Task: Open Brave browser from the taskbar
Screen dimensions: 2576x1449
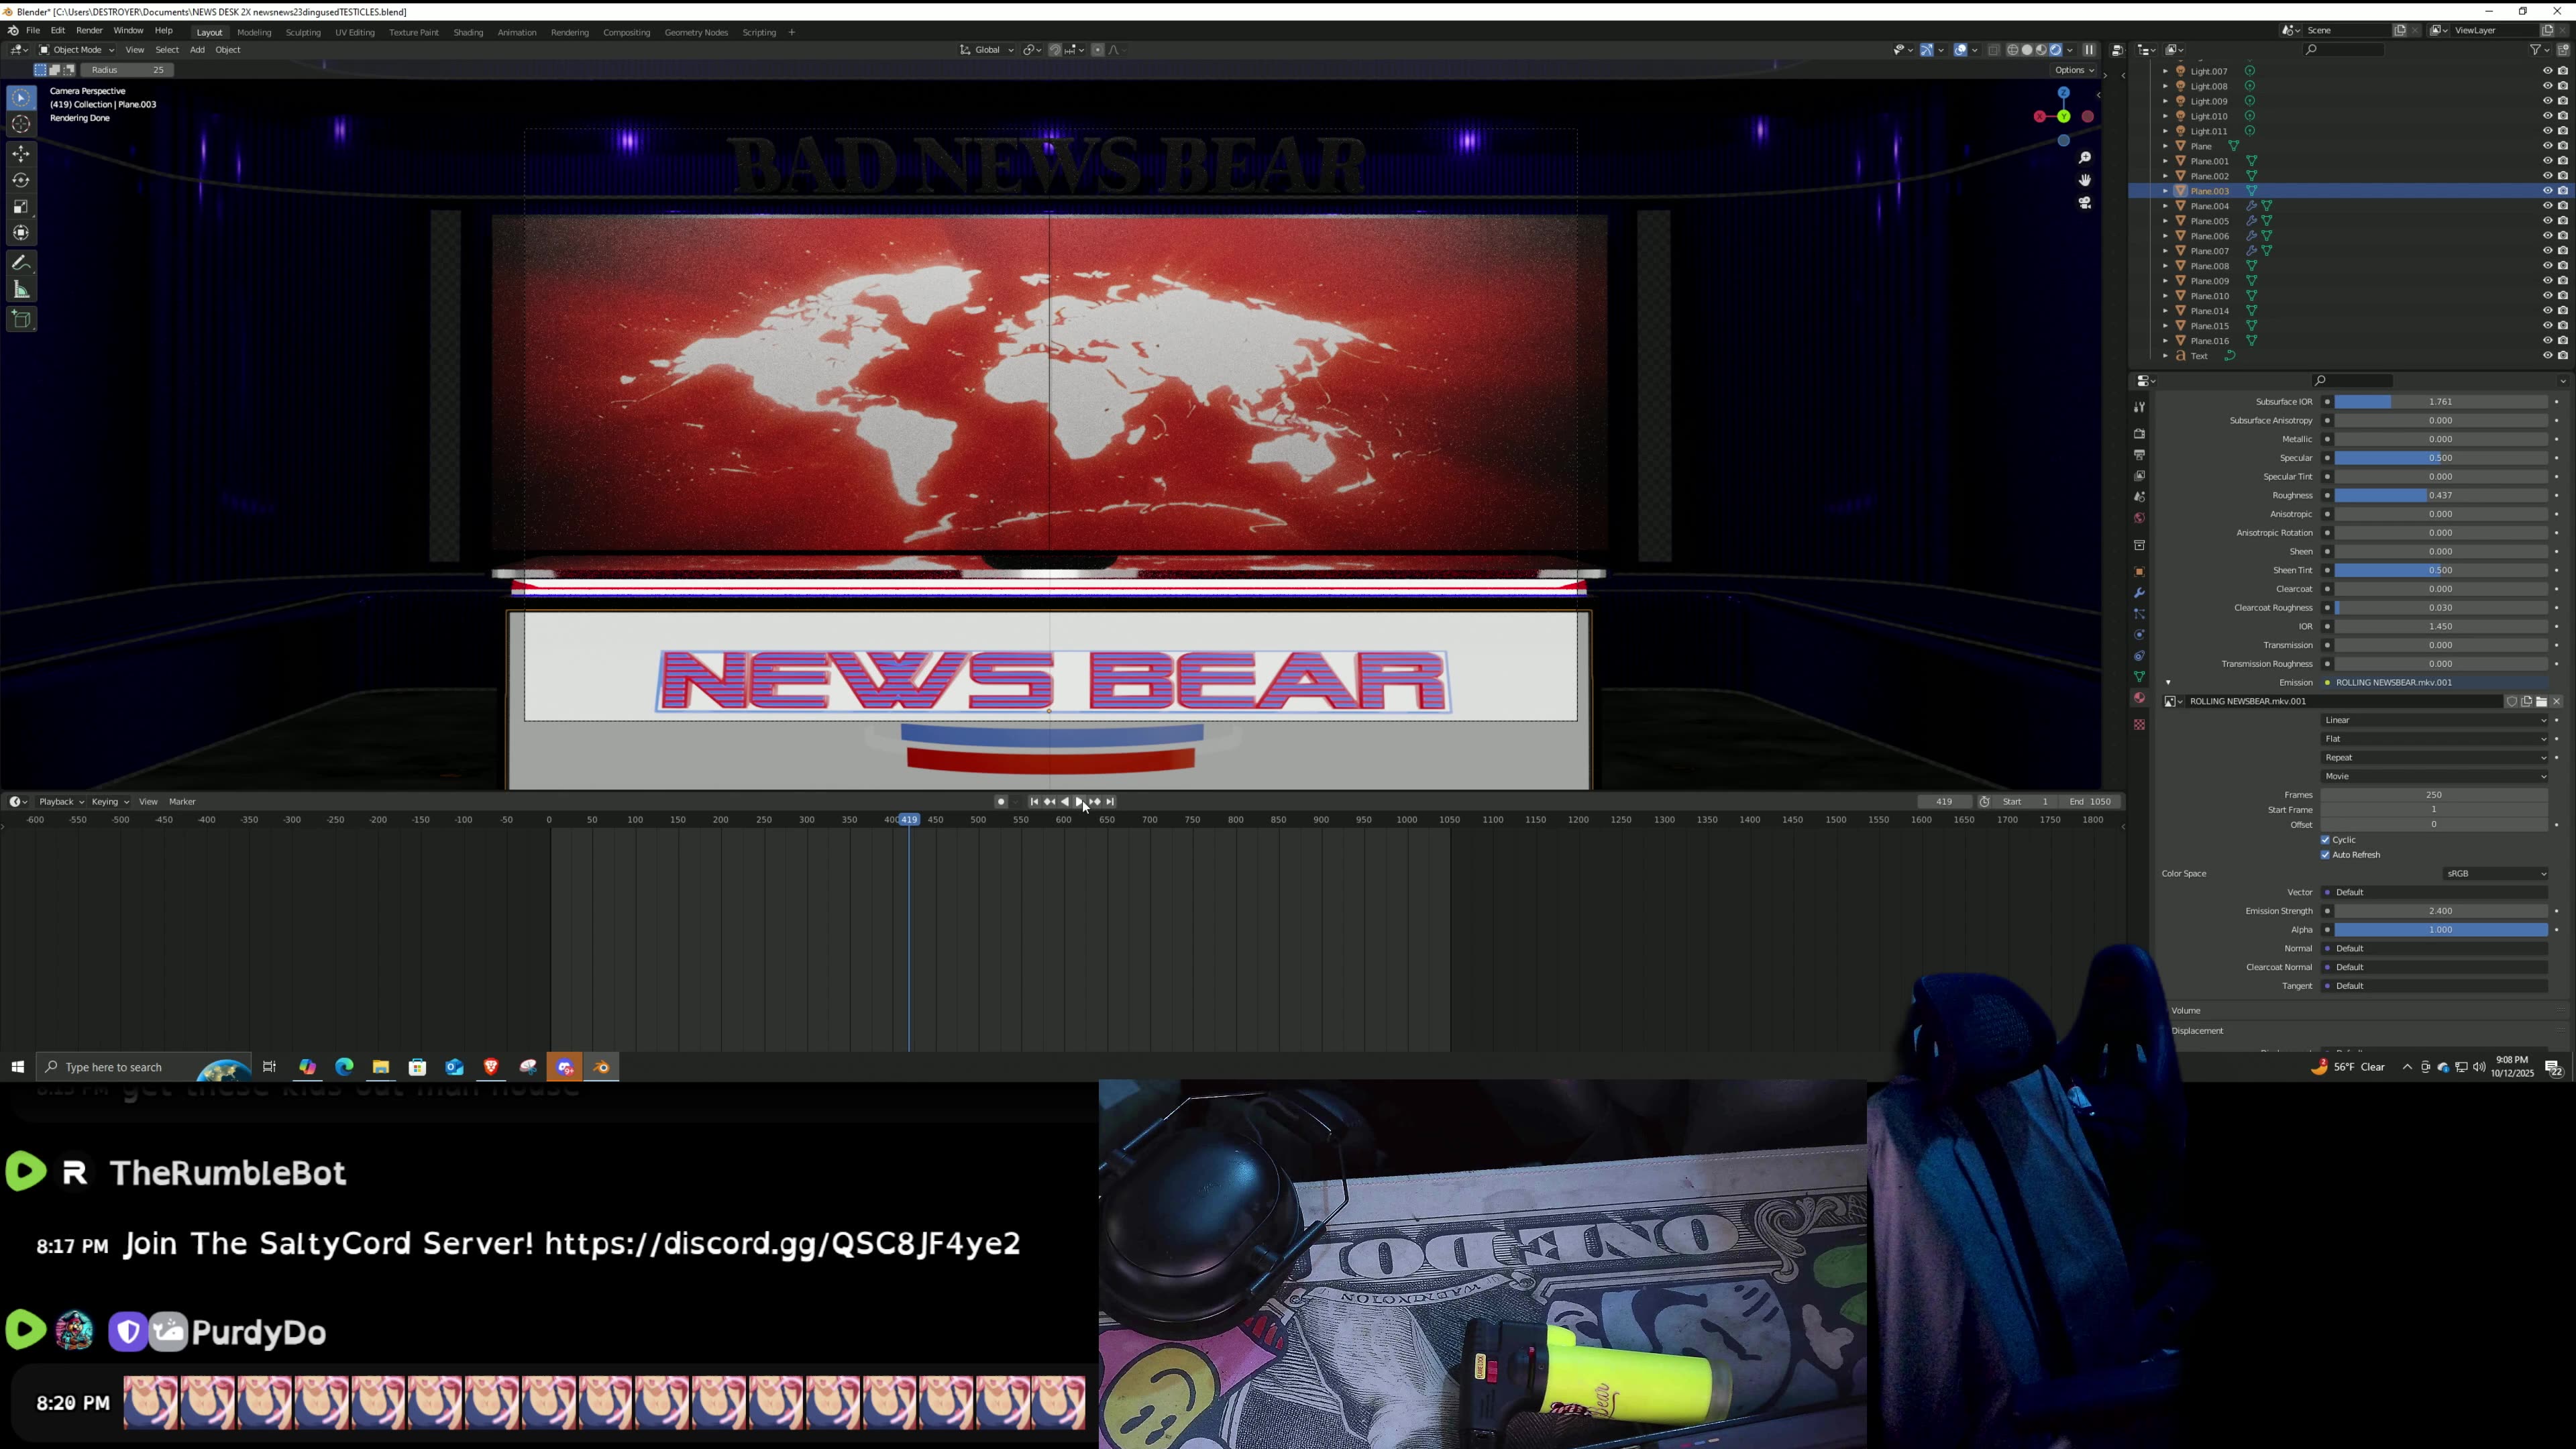Action: coord(491,1067)
